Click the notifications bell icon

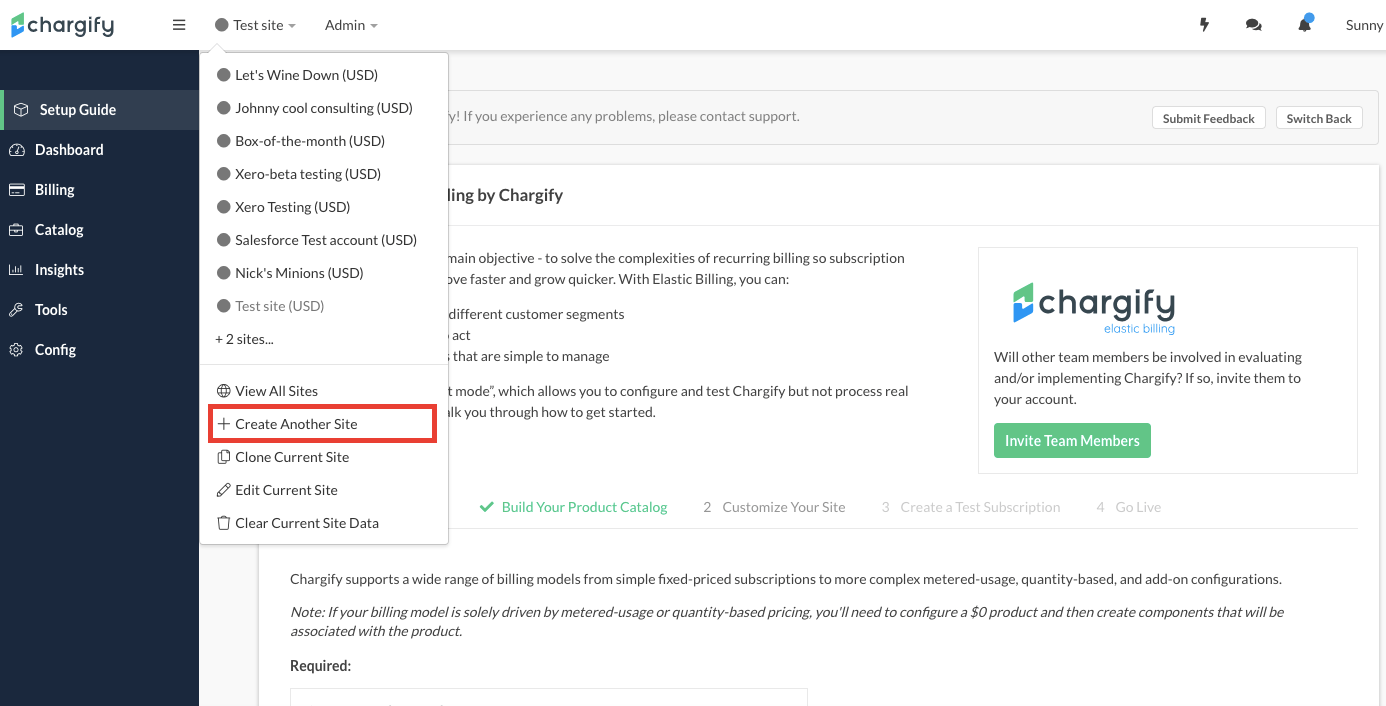1304,25
